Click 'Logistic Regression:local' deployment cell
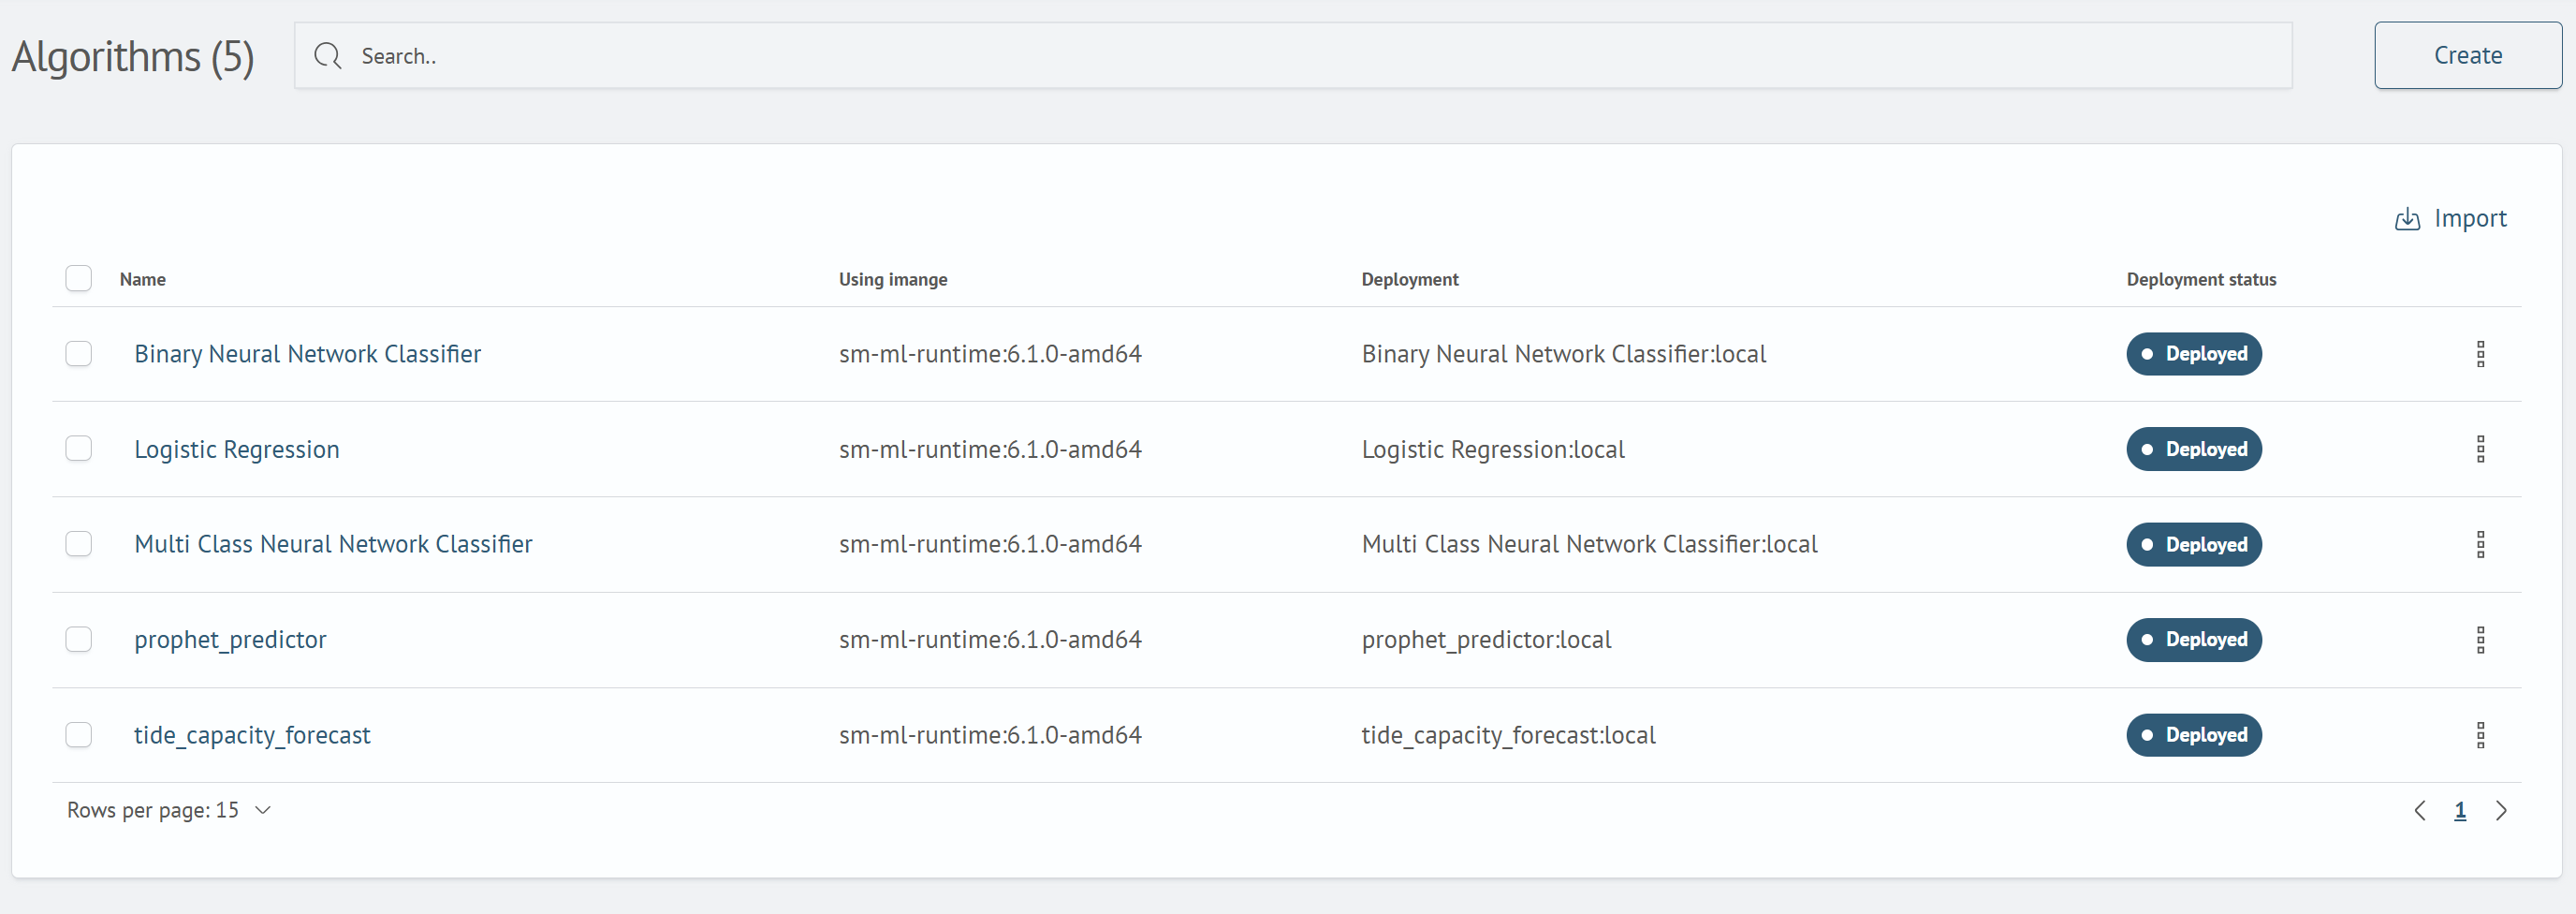This screenshot has width=2576, height=914. tap(1493, 449)
